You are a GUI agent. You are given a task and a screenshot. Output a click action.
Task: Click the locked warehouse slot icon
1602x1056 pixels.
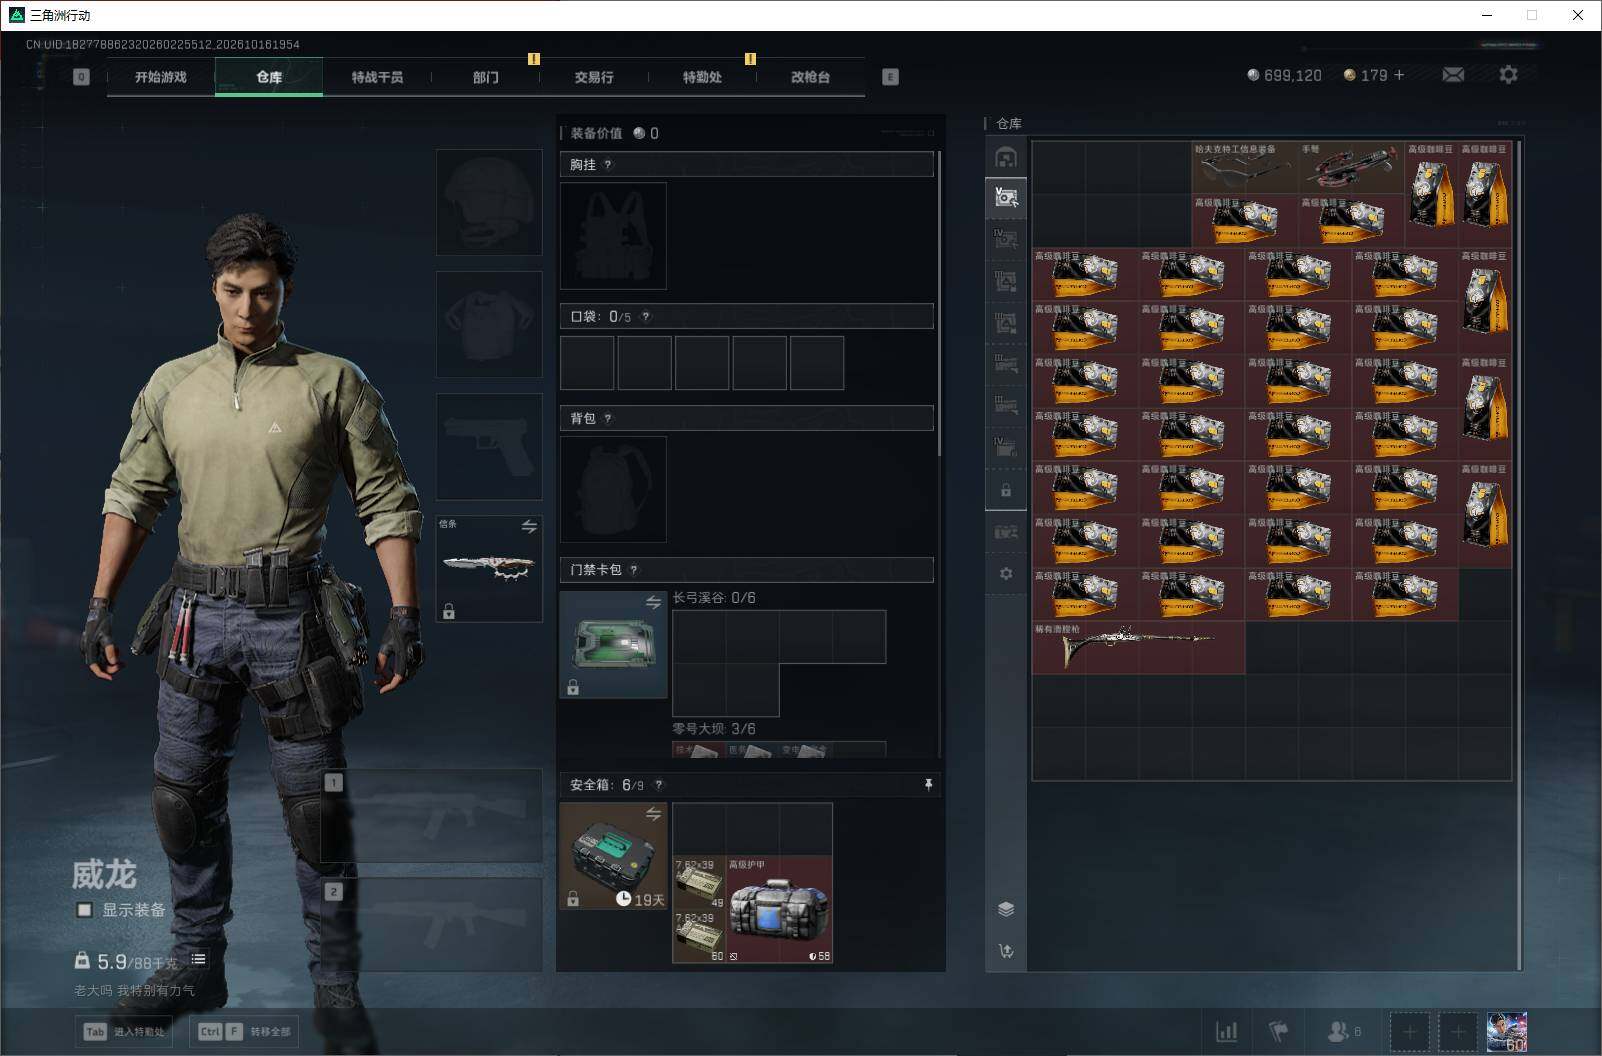(1006, 491)
